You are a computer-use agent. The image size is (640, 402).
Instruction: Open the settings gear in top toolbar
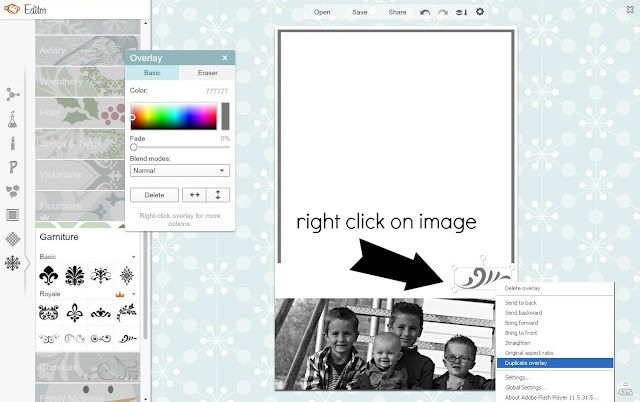click(480, 12)
